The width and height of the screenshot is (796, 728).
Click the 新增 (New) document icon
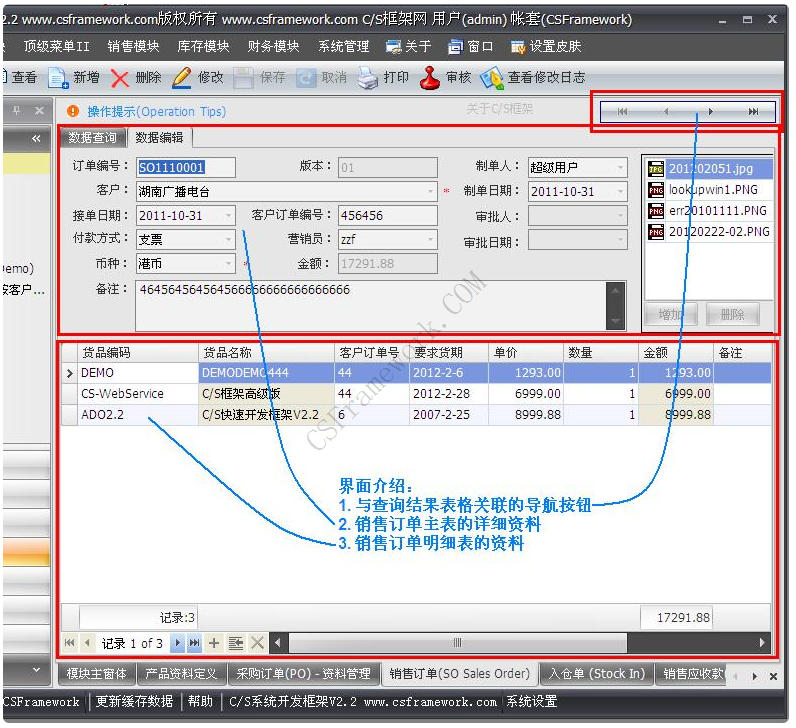coord(58,78)
